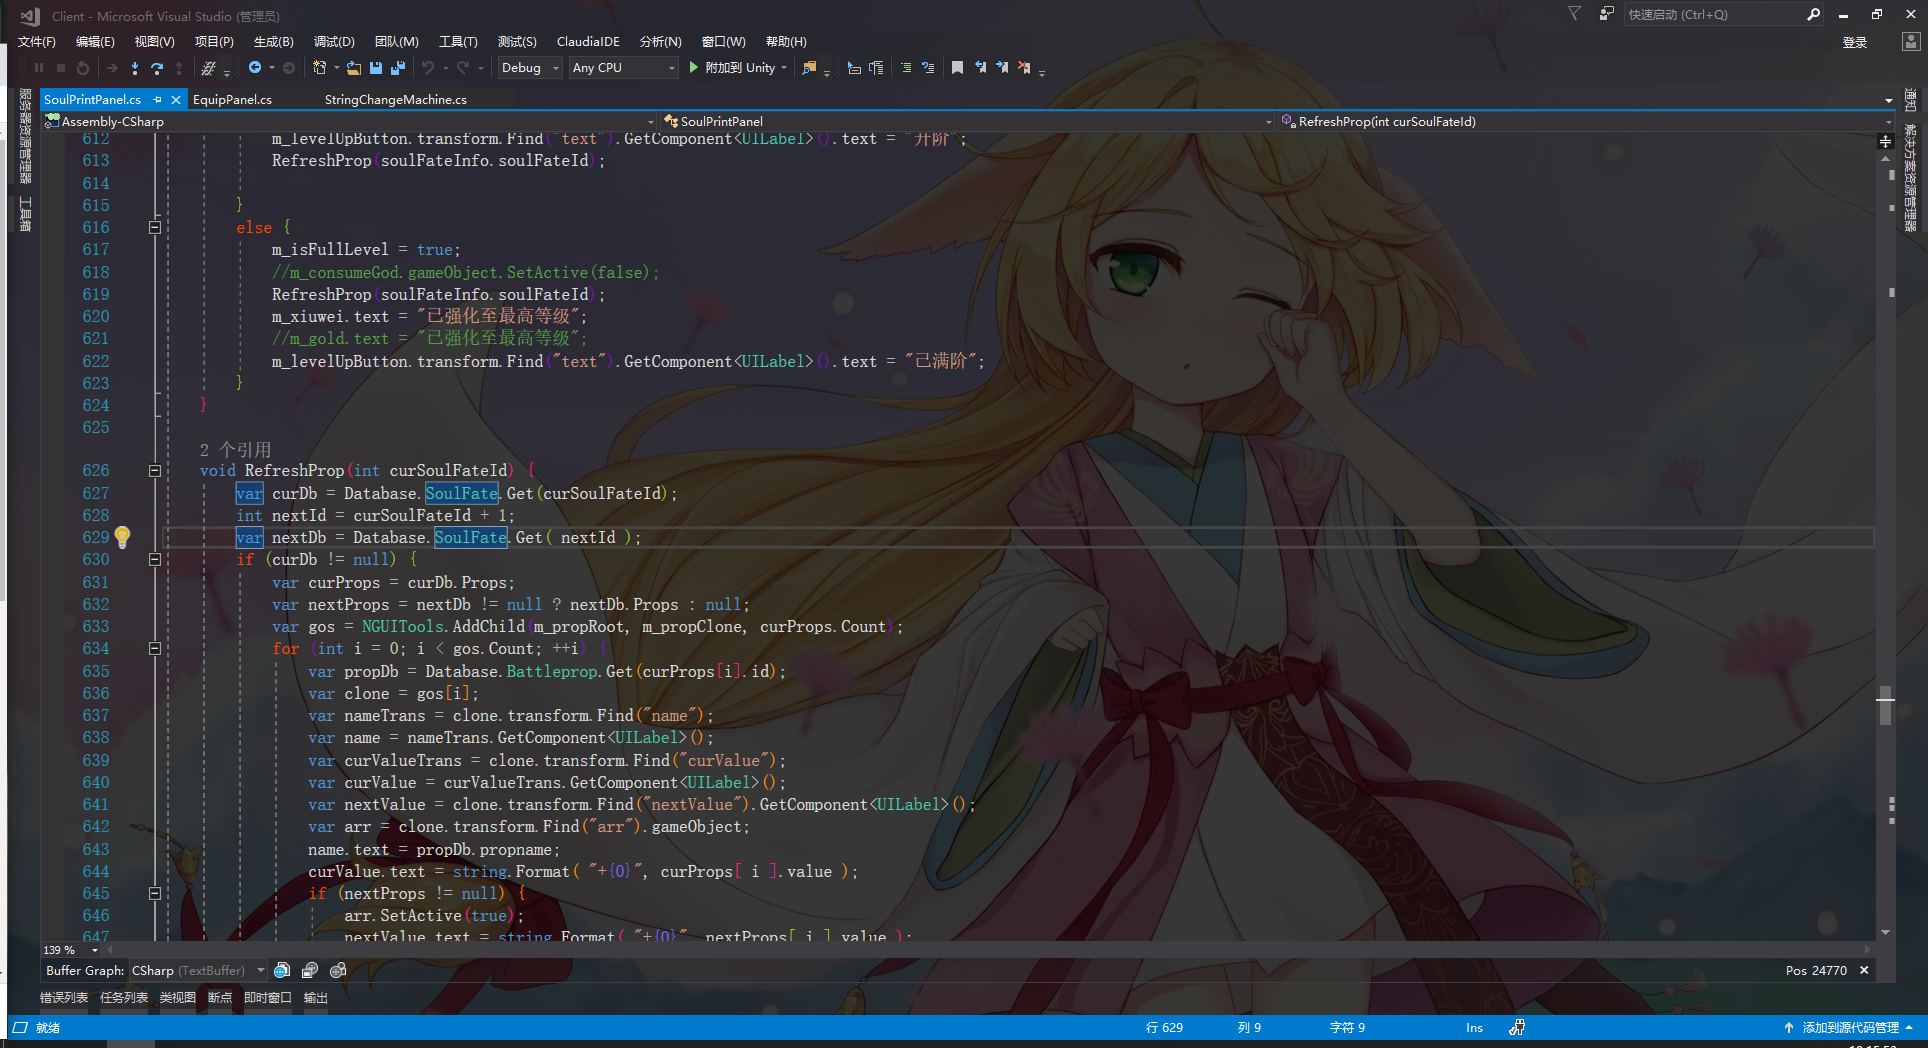The height and width of the screenshot is (1048, 1928).
Task: Open the Any CPU platform dropdown
Action: point(623,67)
